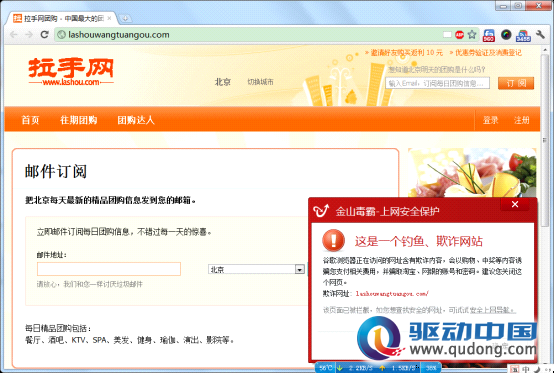Click the green download speed arrow indicator
554x373 pixels.
tap(340, 368)
